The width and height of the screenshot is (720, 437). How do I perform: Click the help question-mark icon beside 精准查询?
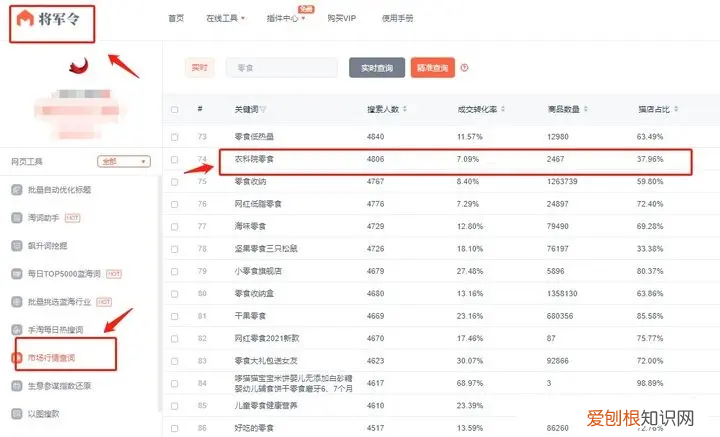(x=464, y=67)
